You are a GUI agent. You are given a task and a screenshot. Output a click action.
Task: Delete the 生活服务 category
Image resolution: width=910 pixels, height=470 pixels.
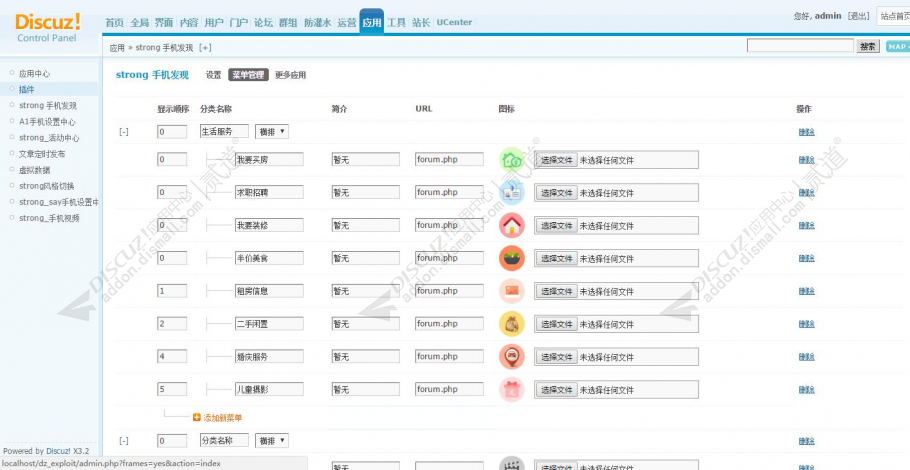[x=806, y=132]
